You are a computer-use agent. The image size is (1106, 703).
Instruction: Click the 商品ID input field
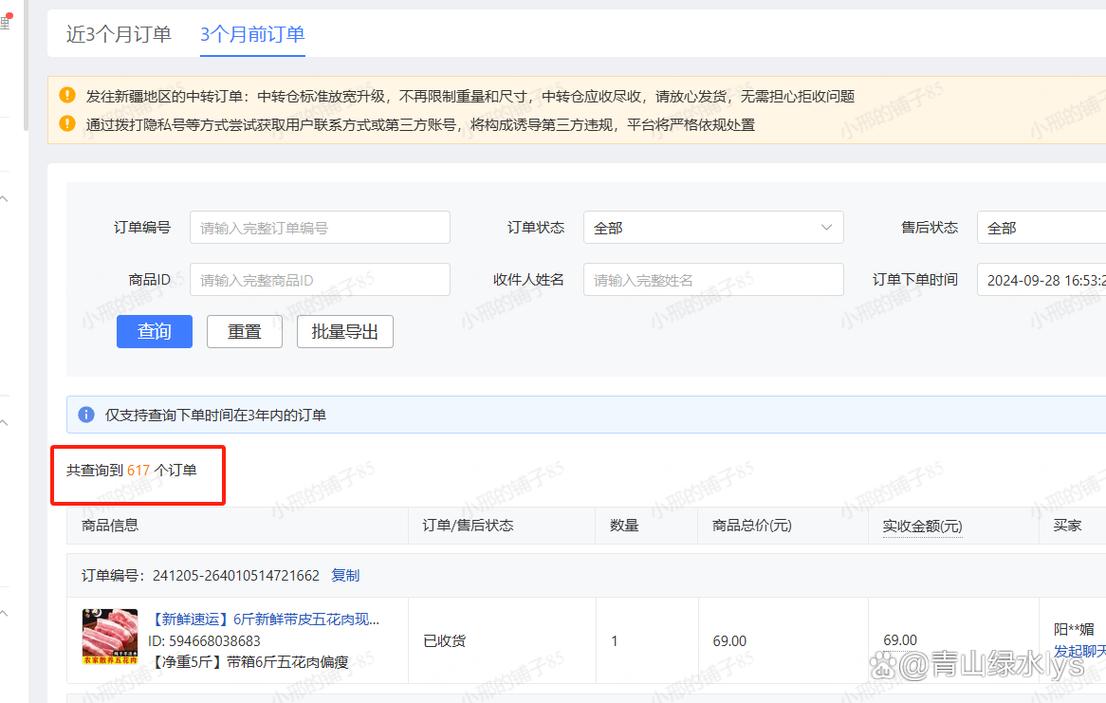(x=319, y=279)
